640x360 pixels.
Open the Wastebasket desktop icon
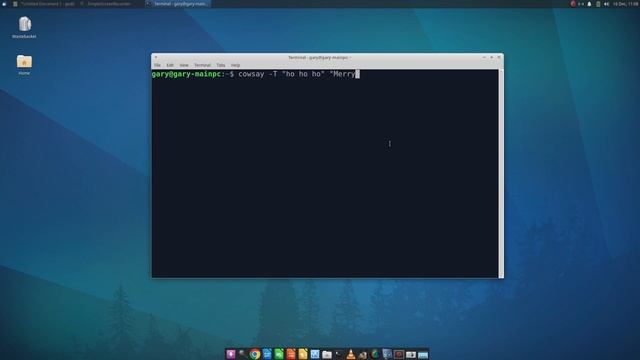[x=24, y=27]
